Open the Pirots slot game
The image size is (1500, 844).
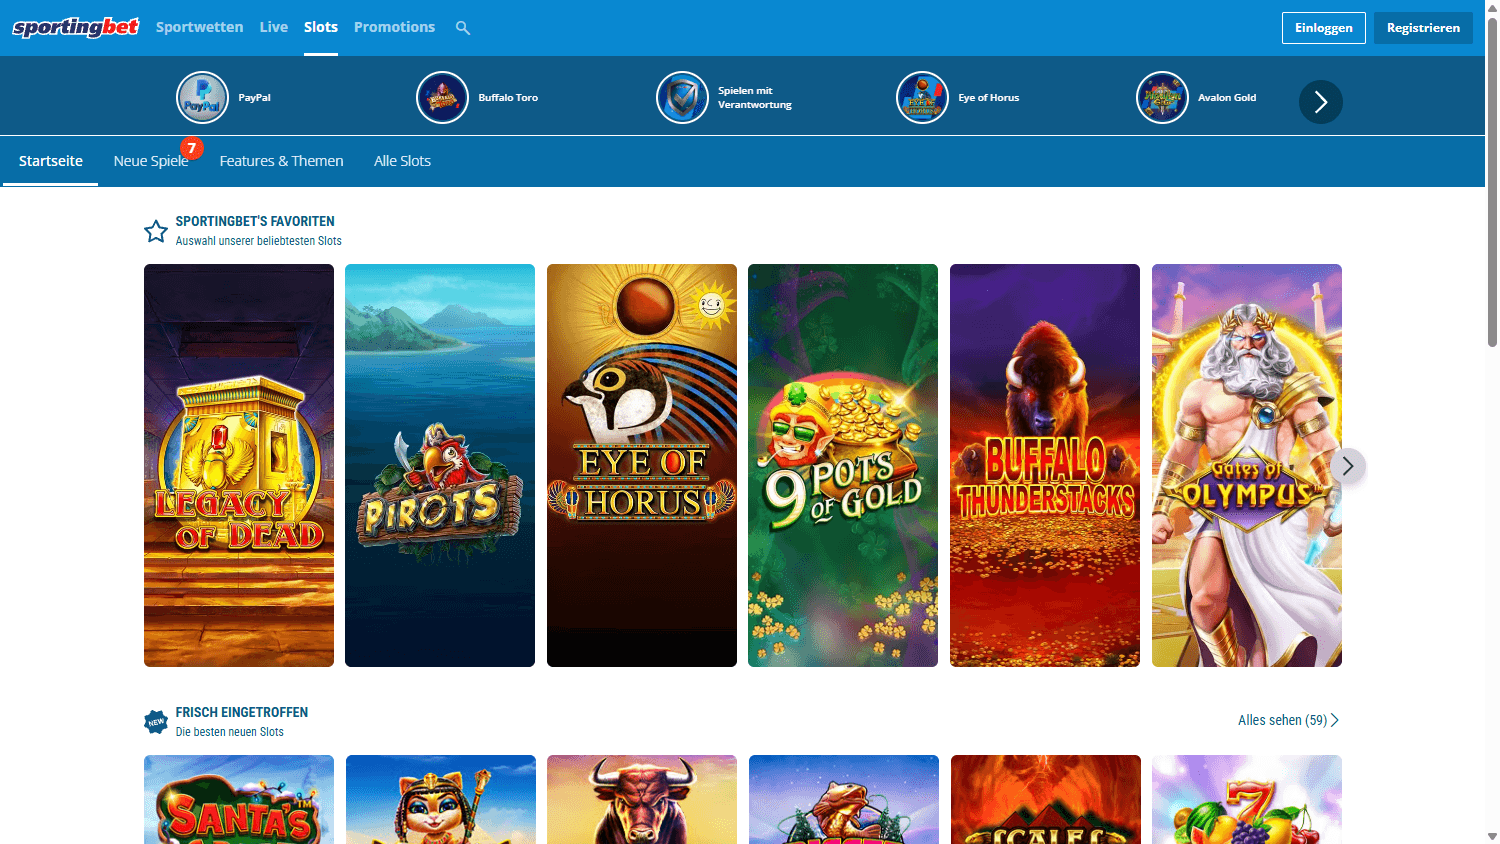(440, 465)
